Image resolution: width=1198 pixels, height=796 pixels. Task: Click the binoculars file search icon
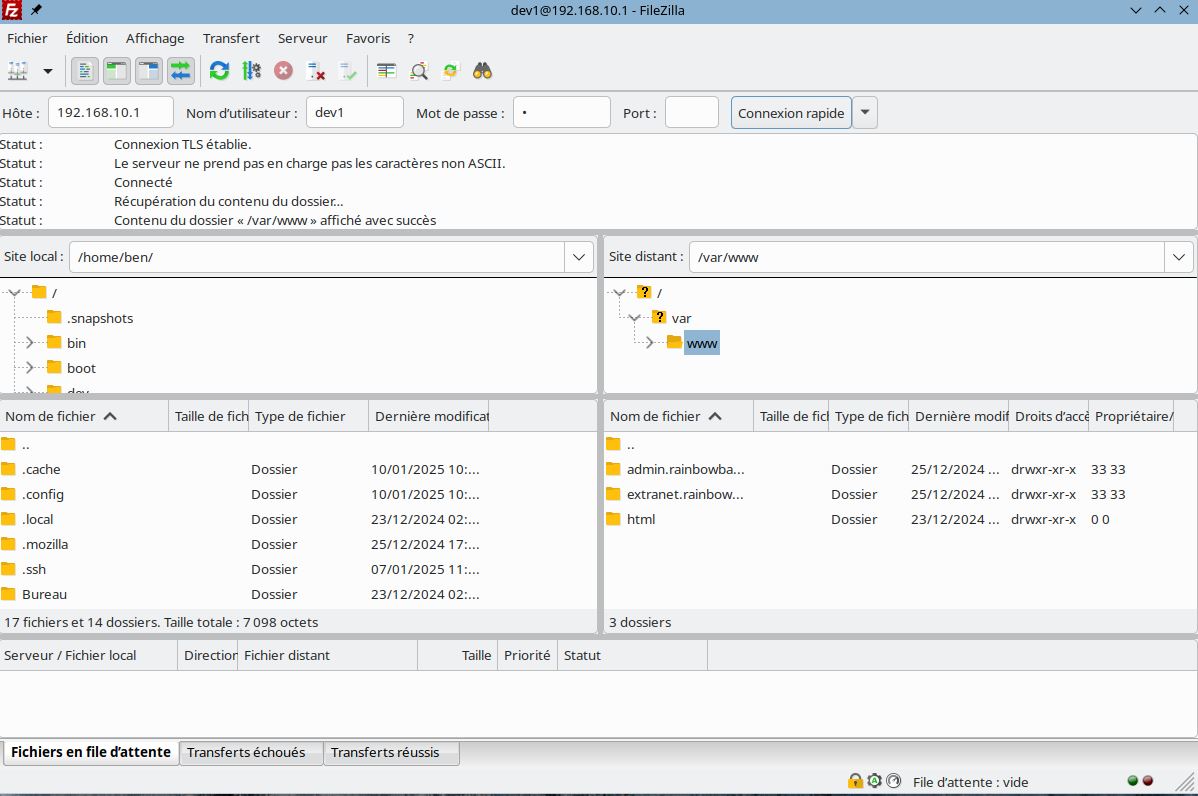(x=482, y=71)
